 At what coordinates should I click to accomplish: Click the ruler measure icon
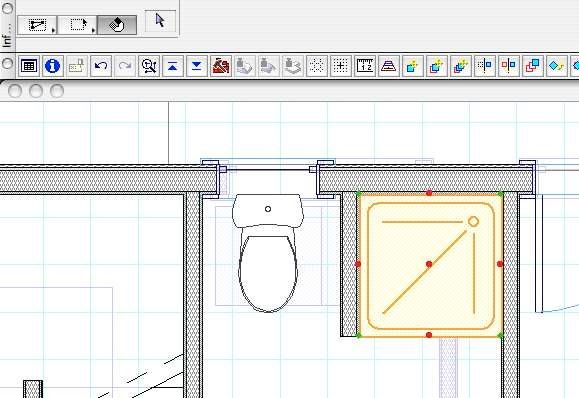tap(365, 66)
